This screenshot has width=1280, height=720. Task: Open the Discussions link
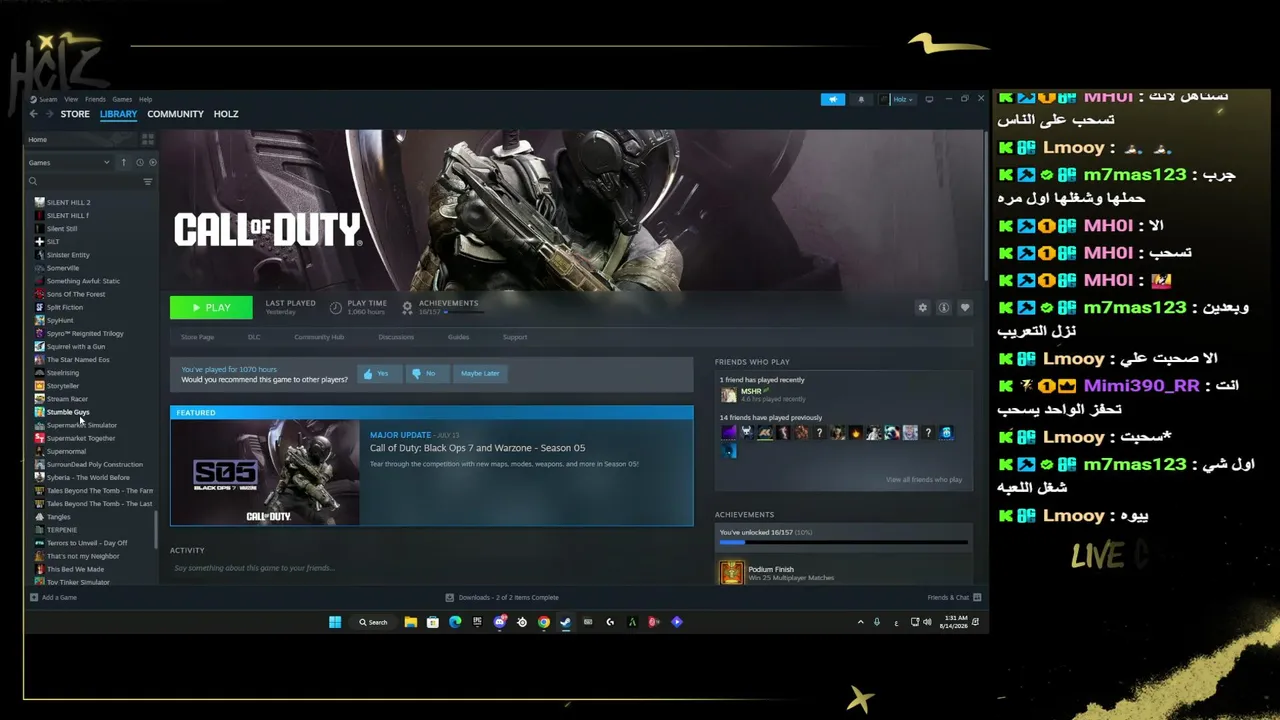[x=396, y=337]
